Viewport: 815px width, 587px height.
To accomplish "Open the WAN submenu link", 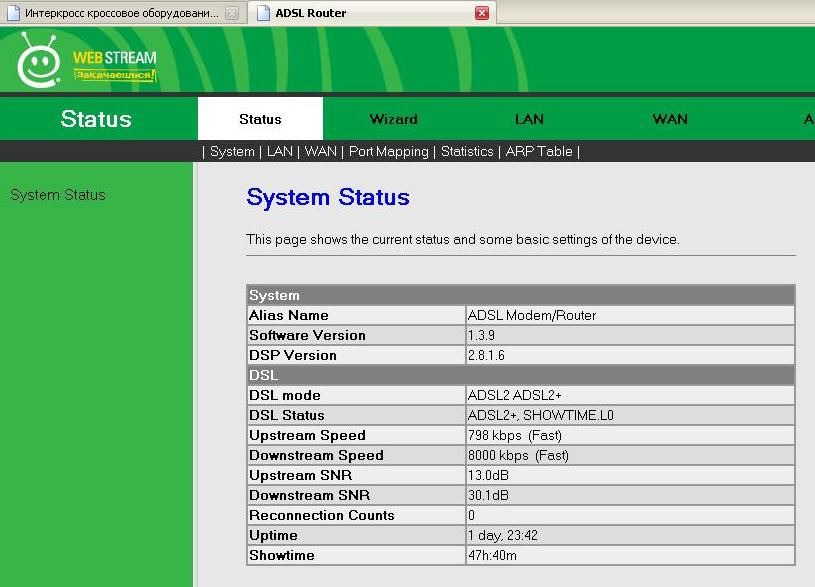I will (x=320, y=151).
